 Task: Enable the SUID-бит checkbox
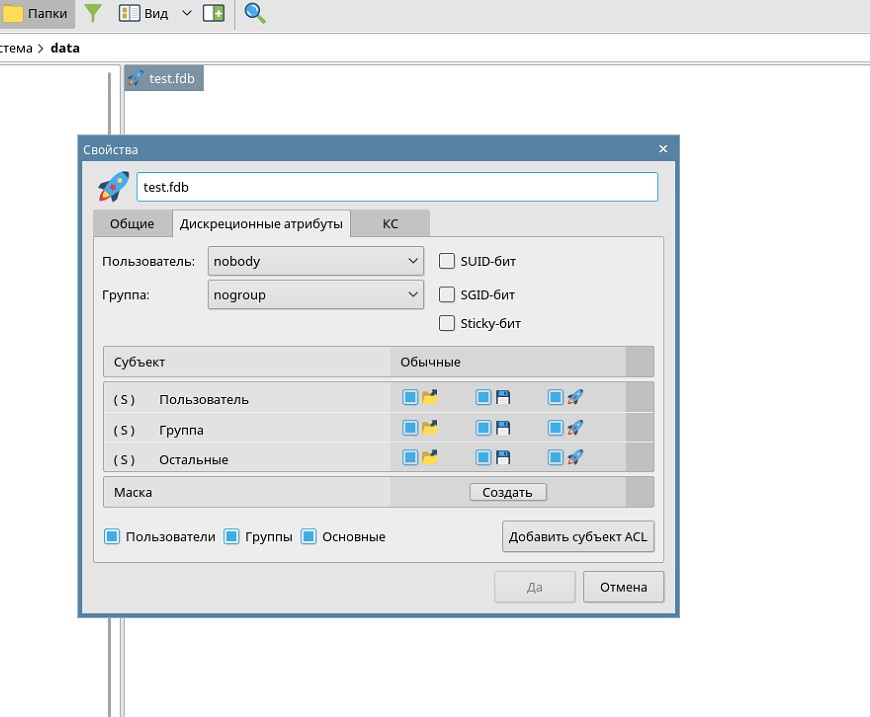coord(447,262)
